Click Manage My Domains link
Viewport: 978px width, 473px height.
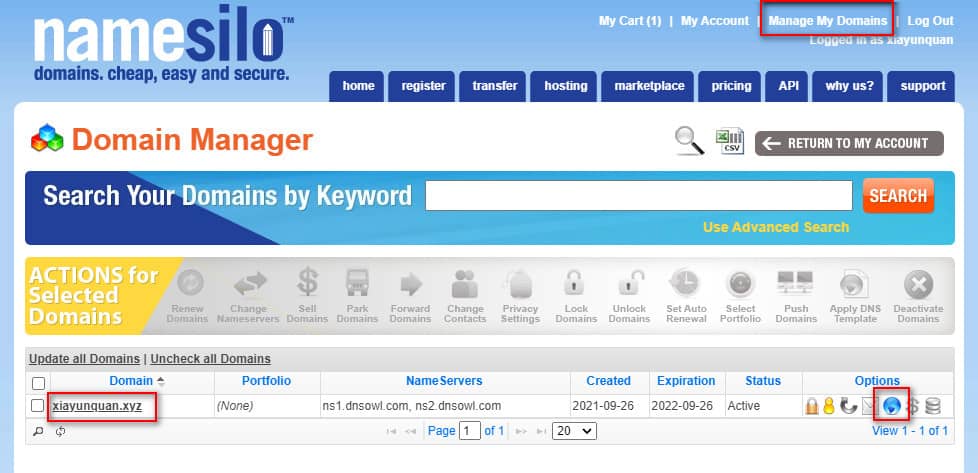click(x=827, y=20)
